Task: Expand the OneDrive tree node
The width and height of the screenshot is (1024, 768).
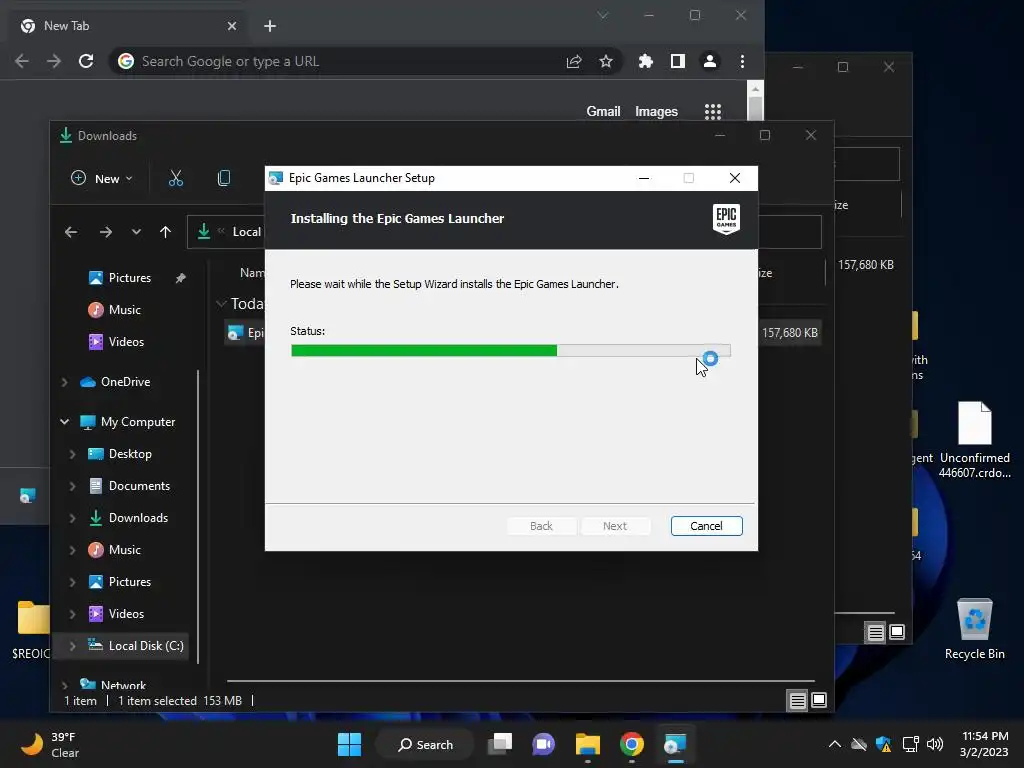Action: (x=64, y=382)
